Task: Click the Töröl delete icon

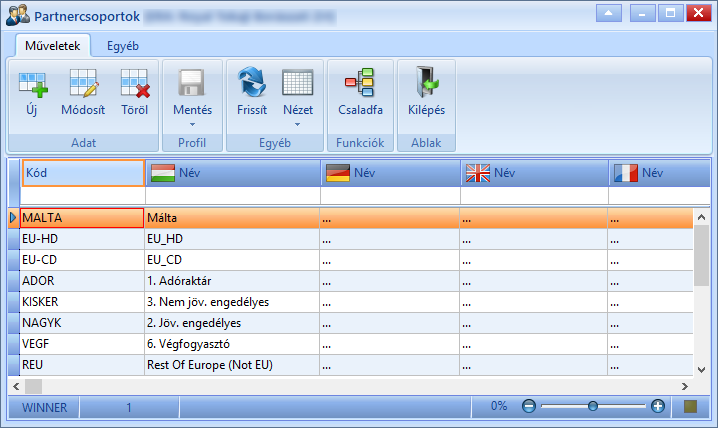Action: [x=135, y=83]
